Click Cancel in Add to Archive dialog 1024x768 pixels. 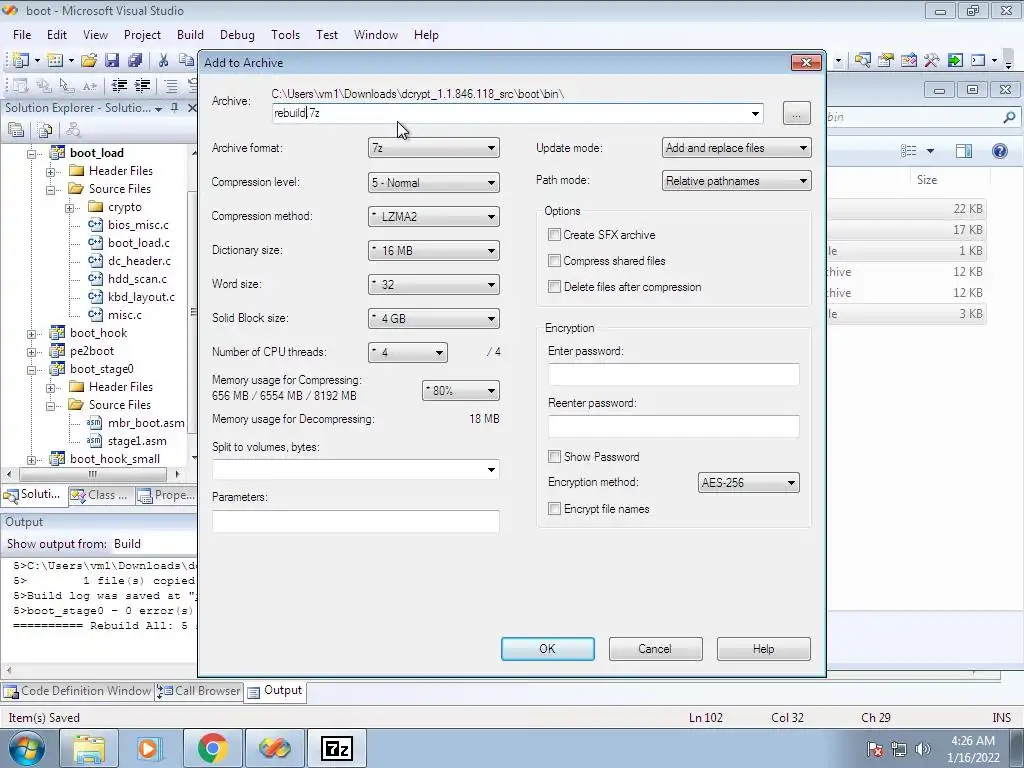655,649
